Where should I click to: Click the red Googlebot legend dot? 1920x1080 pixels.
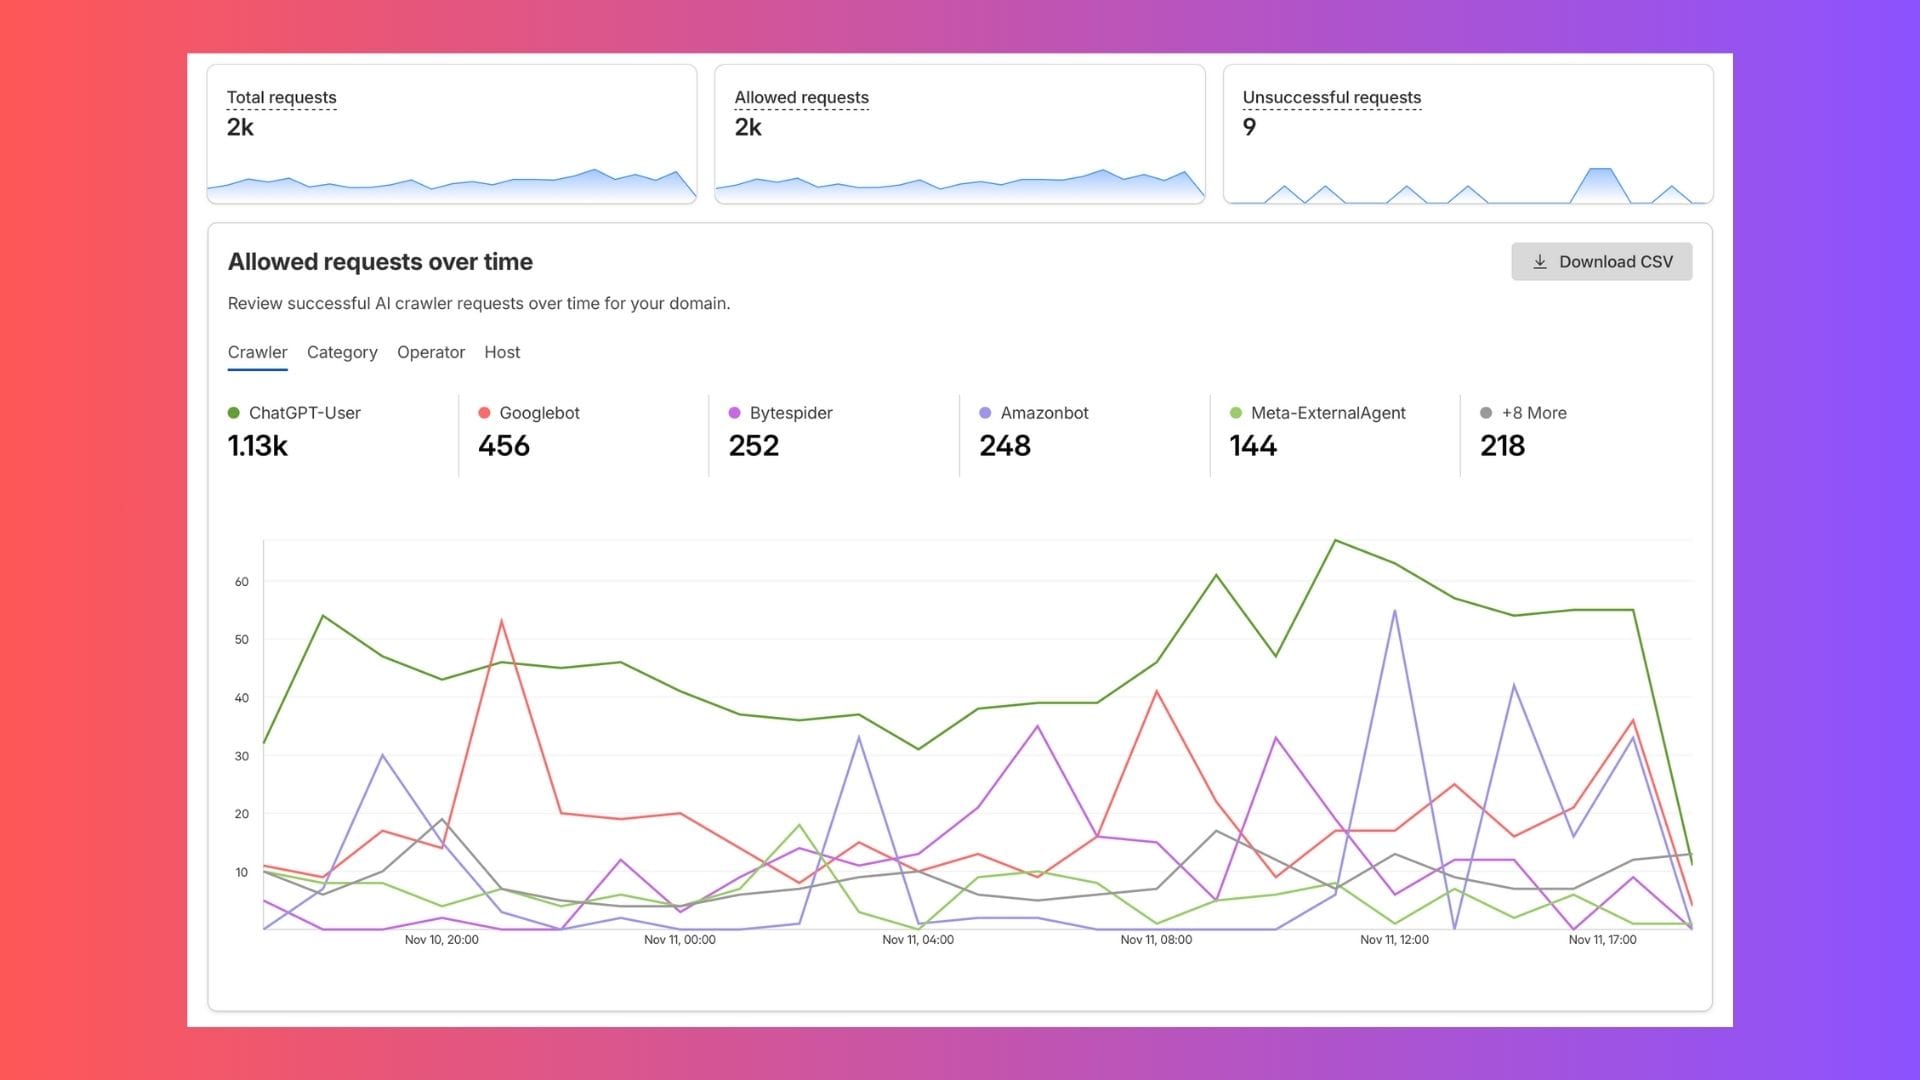484,412
